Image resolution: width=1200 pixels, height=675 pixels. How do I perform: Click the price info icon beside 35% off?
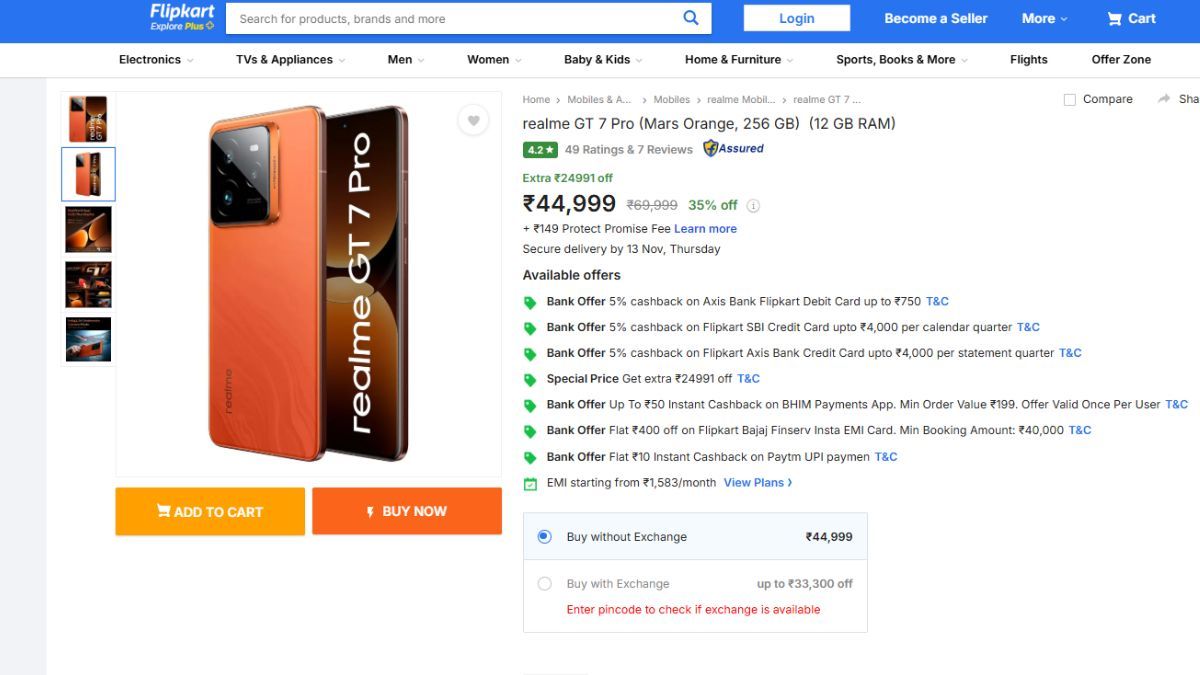(753, 206)
